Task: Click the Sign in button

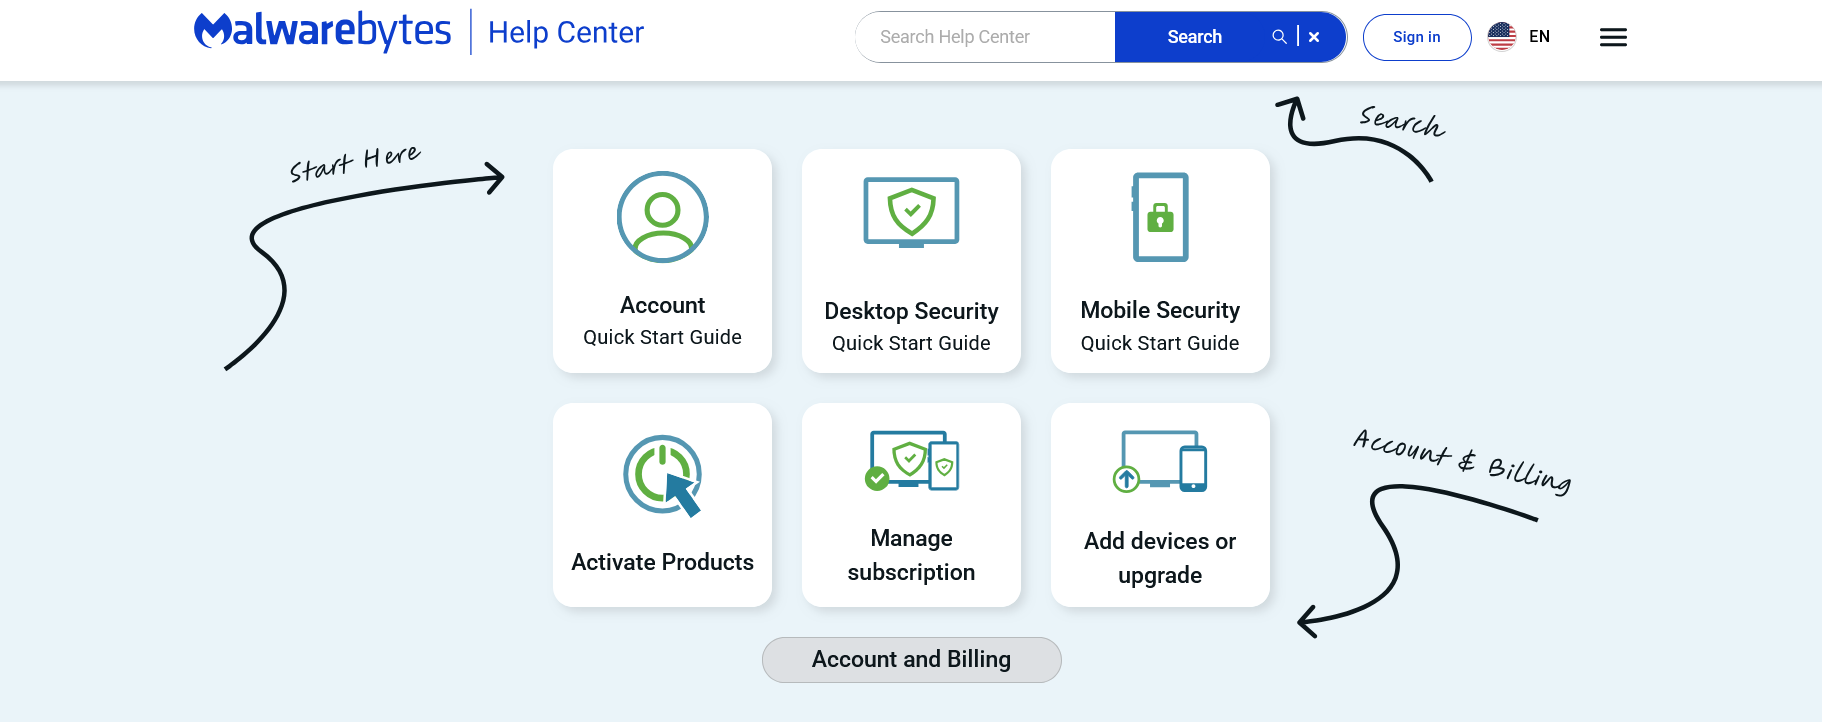Action: pyautogui.click(x=1416, y=37)
